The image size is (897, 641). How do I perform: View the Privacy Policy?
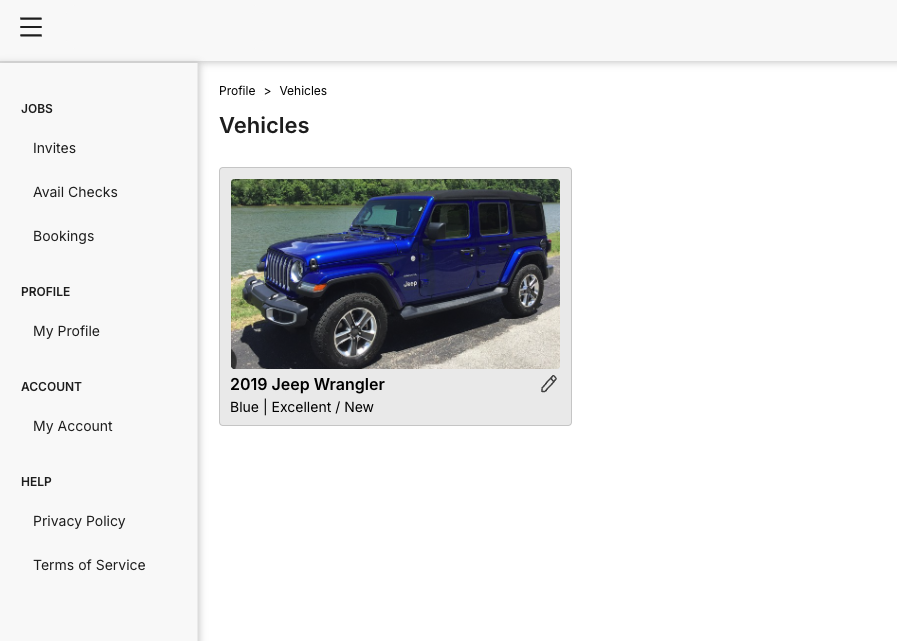click(x=79, y=521)
